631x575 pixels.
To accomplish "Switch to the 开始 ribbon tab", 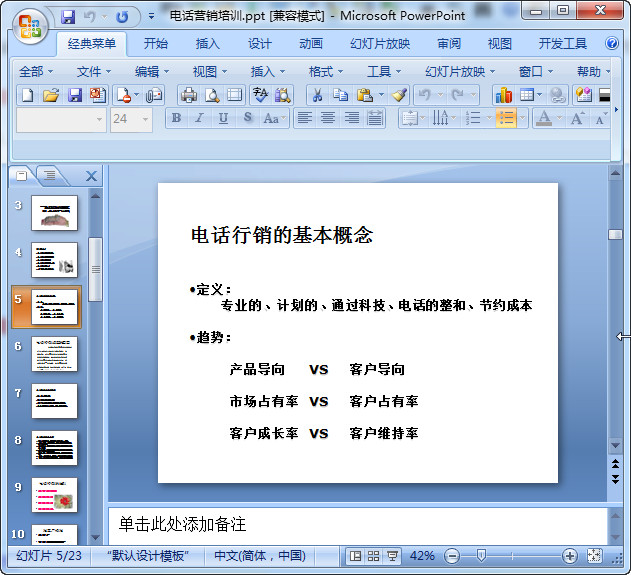I will (x=156, y=43).
